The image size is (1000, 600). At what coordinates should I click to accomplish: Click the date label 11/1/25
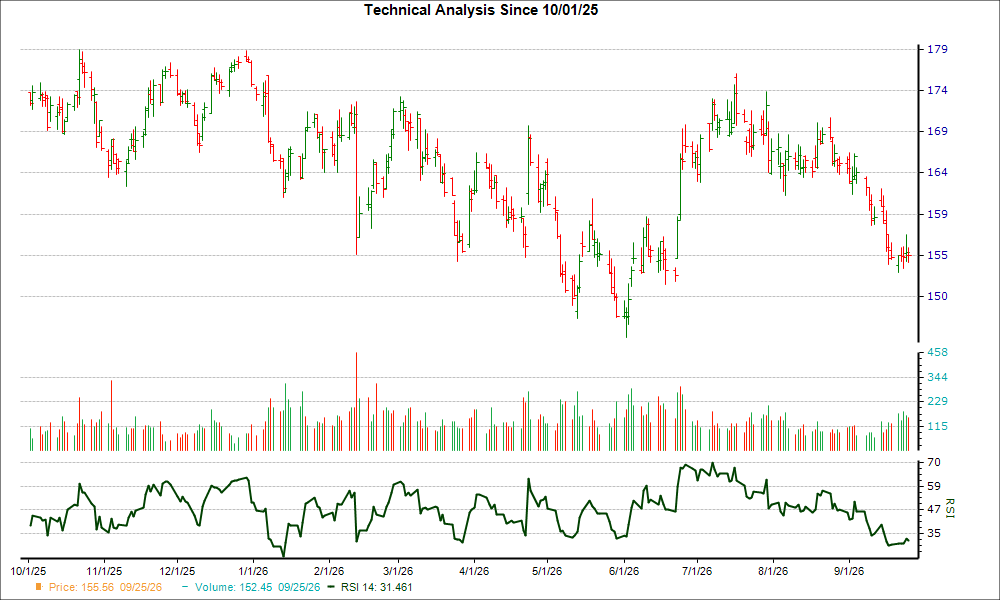pos(104,571)
